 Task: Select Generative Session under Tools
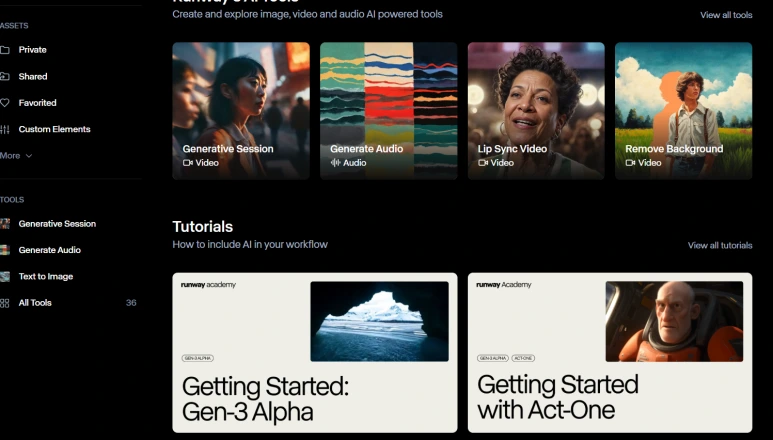(x=57, y=224)
